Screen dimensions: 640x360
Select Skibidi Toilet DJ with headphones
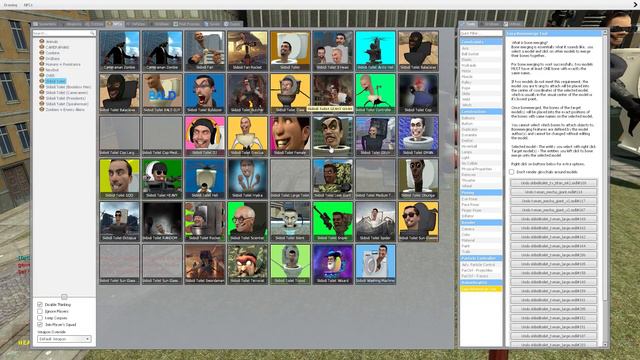click(204, 136)
